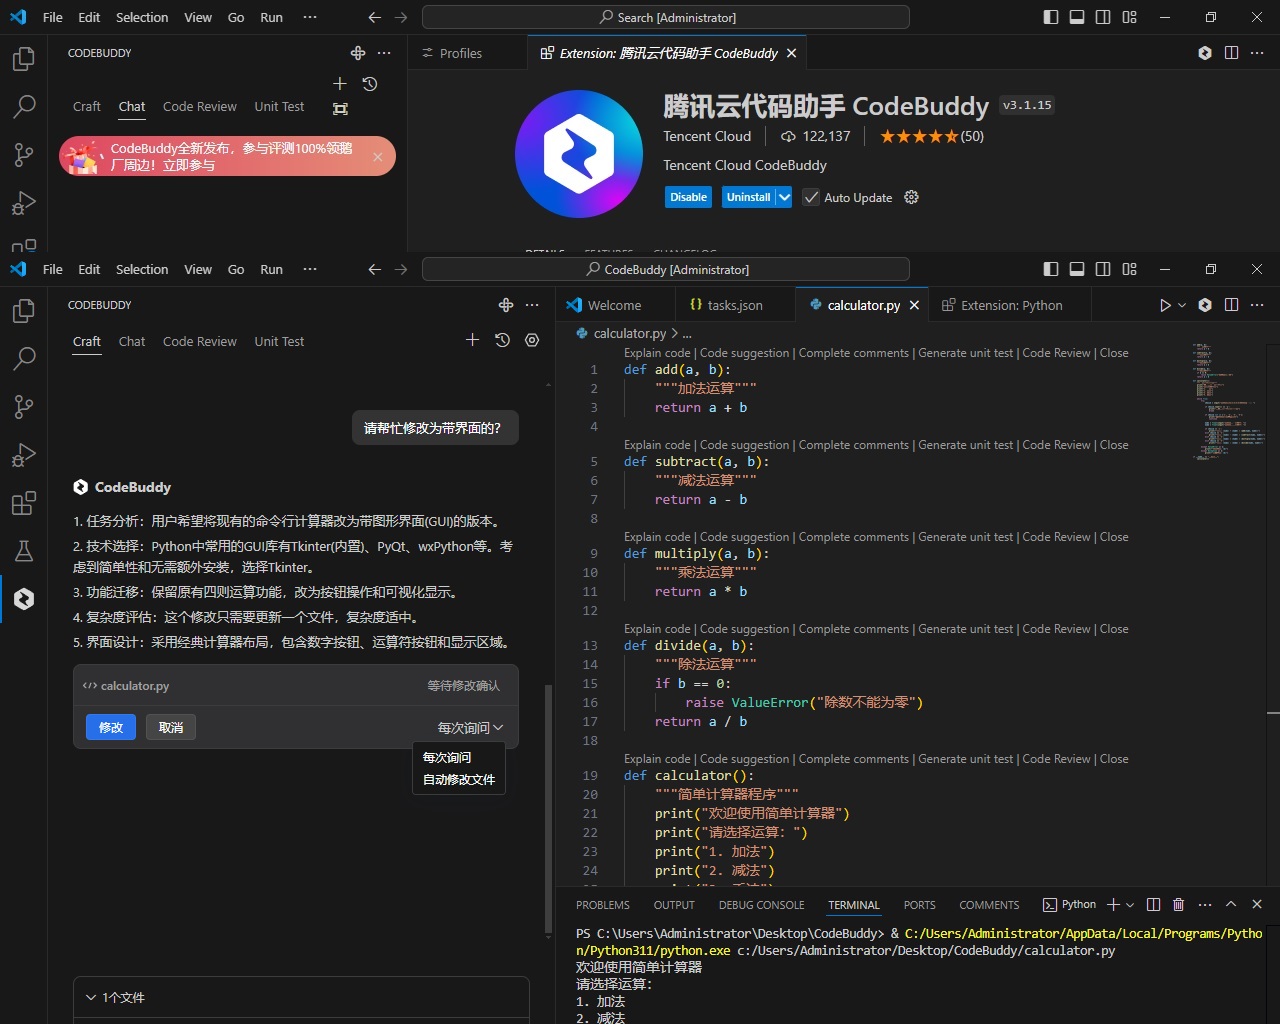
Task: Click the 取消 button
Action: 171,727
